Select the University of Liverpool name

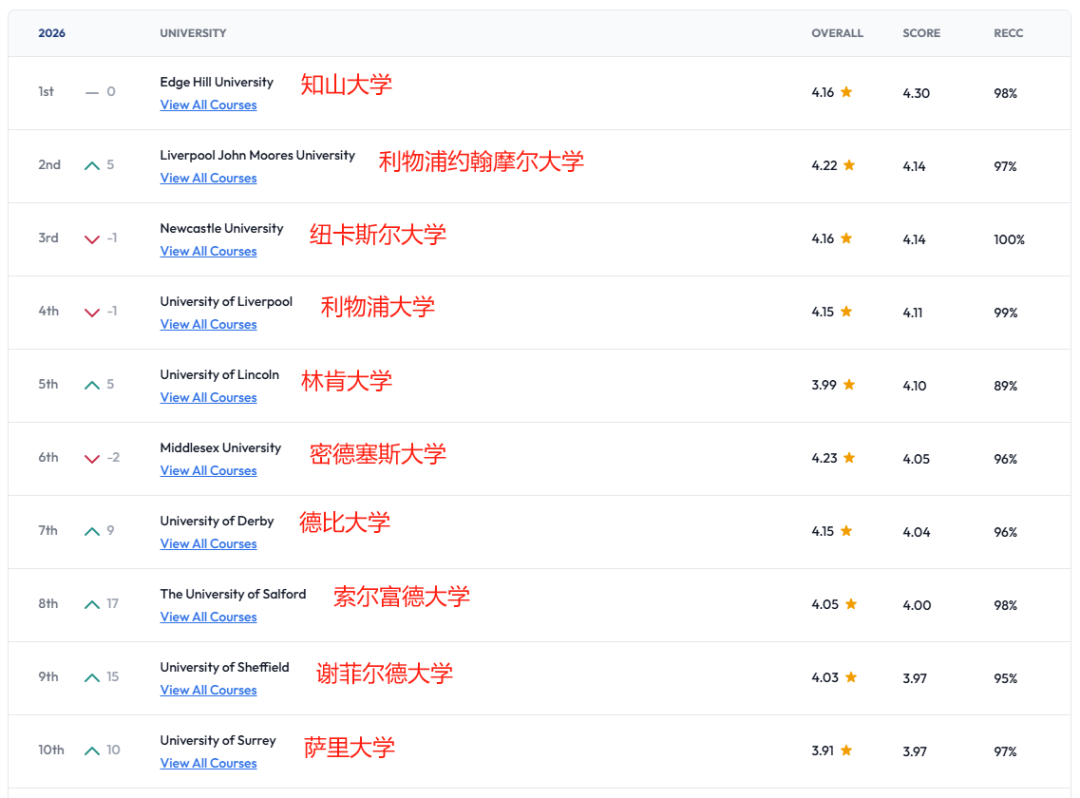[x=226, y=302]
